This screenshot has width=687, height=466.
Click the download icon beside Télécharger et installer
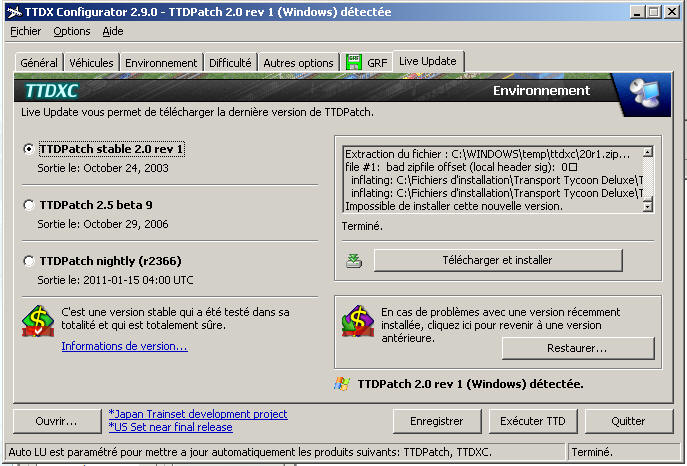[x=354, y=261]
